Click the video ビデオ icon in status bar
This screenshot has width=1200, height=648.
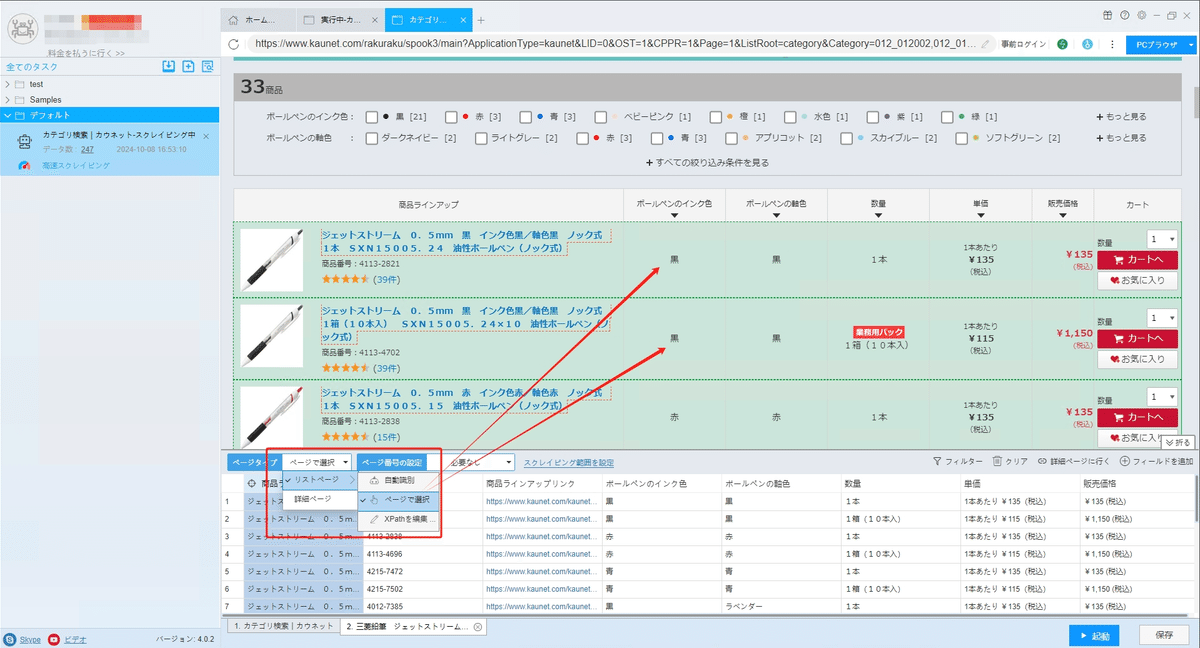pyautogui.click(x=54, y=638)
